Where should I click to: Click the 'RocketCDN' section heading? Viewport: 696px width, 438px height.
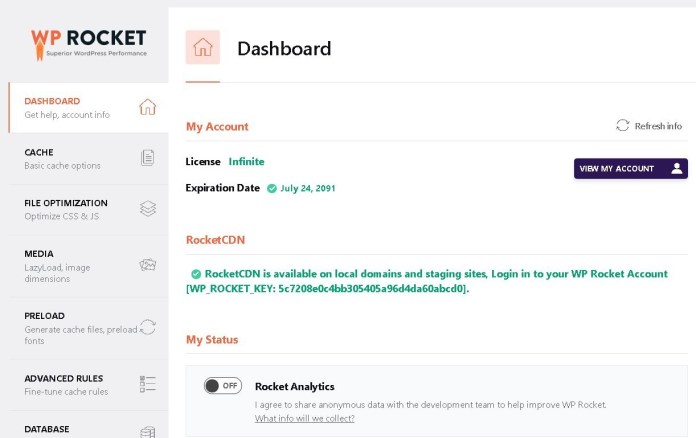click(215, 240)
